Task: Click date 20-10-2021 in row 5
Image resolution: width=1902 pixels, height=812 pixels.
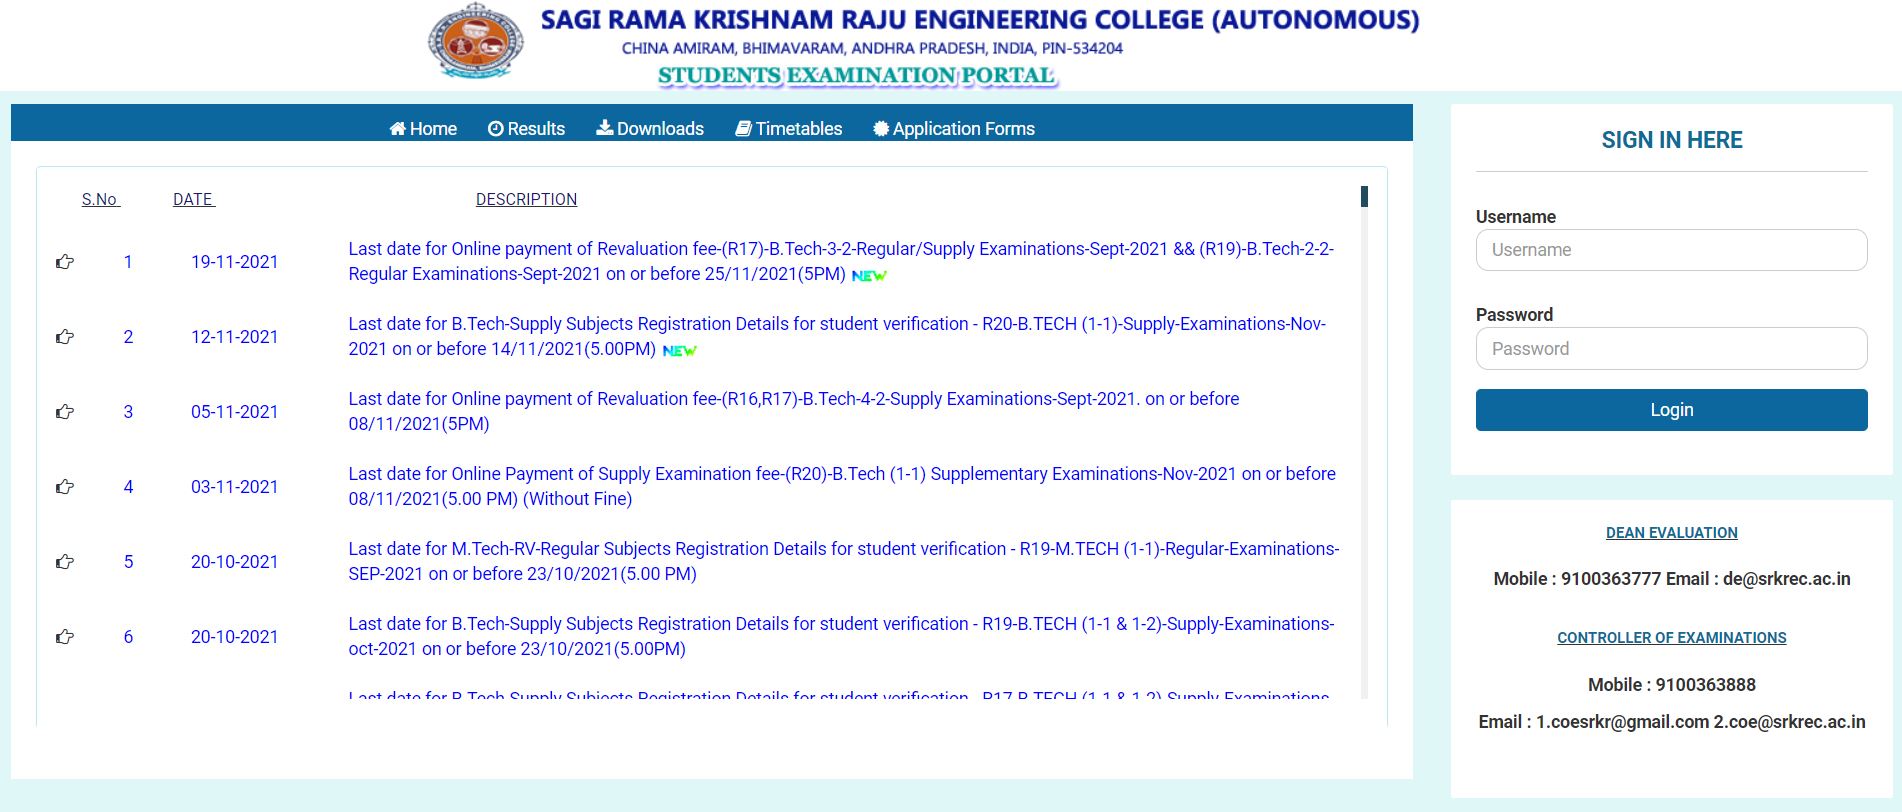Action: point(235,562)
